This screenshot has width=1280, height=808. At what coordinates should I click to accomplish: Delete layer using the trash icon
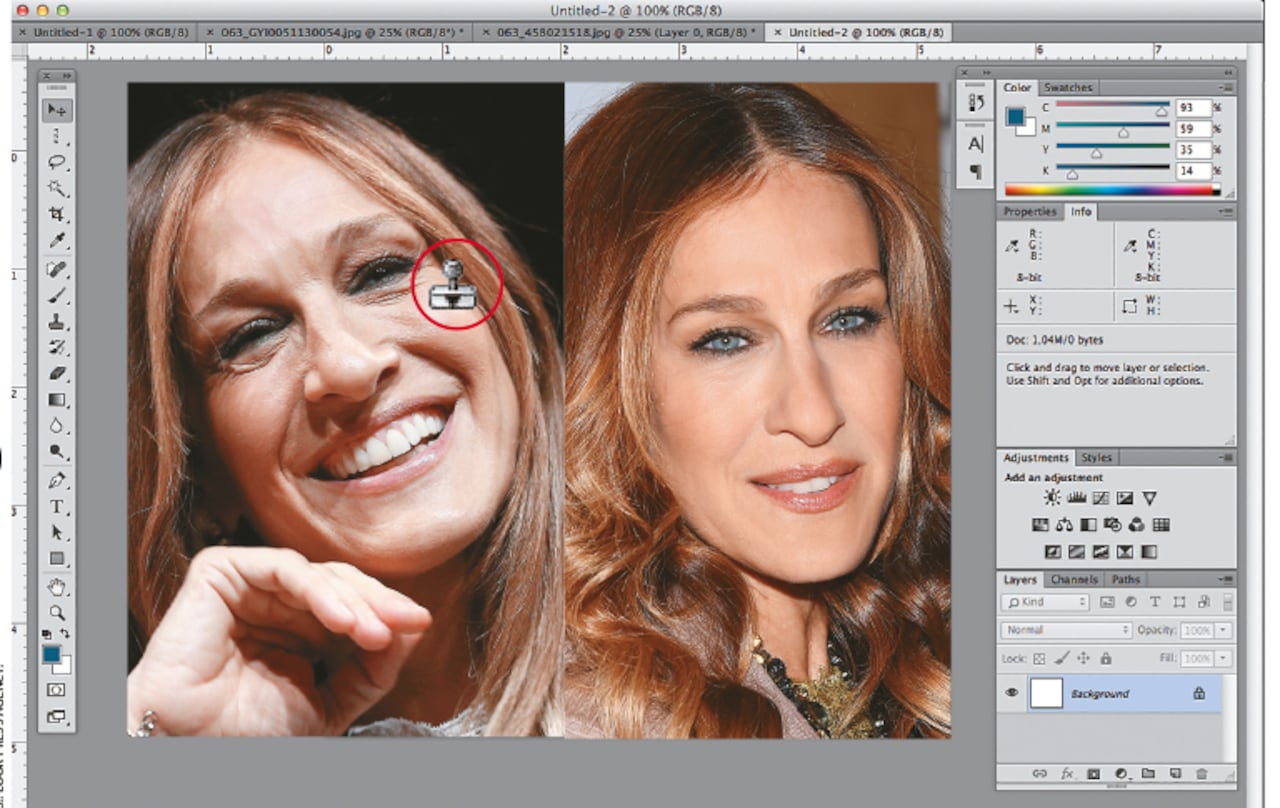coord(1202,774)
